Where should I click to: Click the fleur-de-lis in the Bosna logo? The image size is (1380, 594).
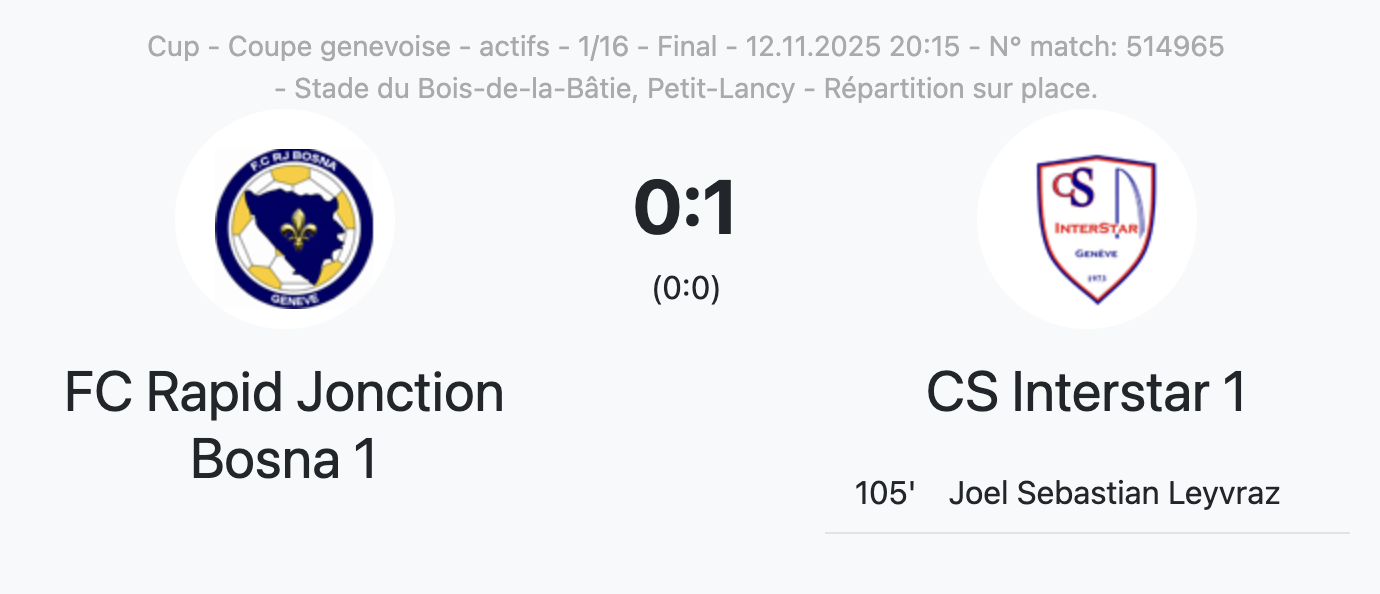(296, 230)
